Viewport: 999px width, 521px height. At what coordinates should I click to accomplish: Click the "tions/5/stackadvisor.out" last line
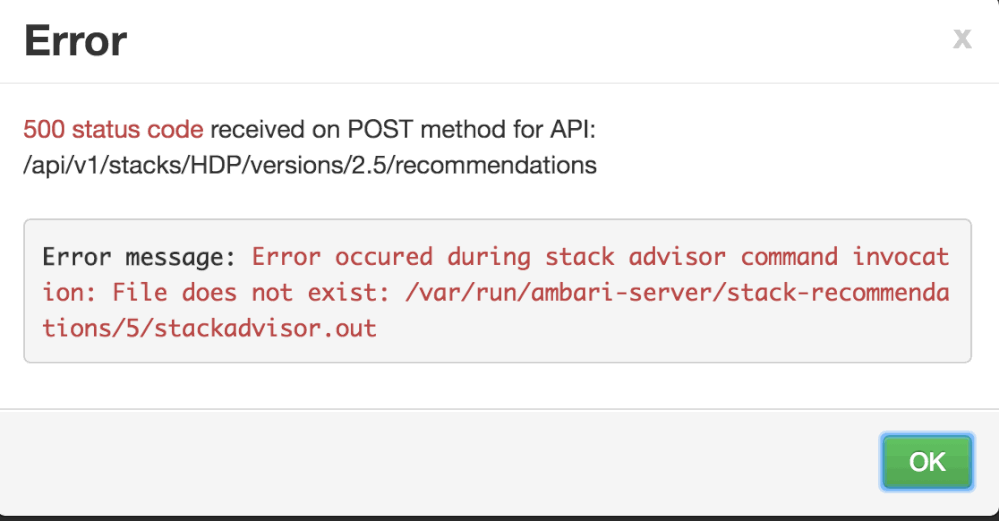coord(209,328)
